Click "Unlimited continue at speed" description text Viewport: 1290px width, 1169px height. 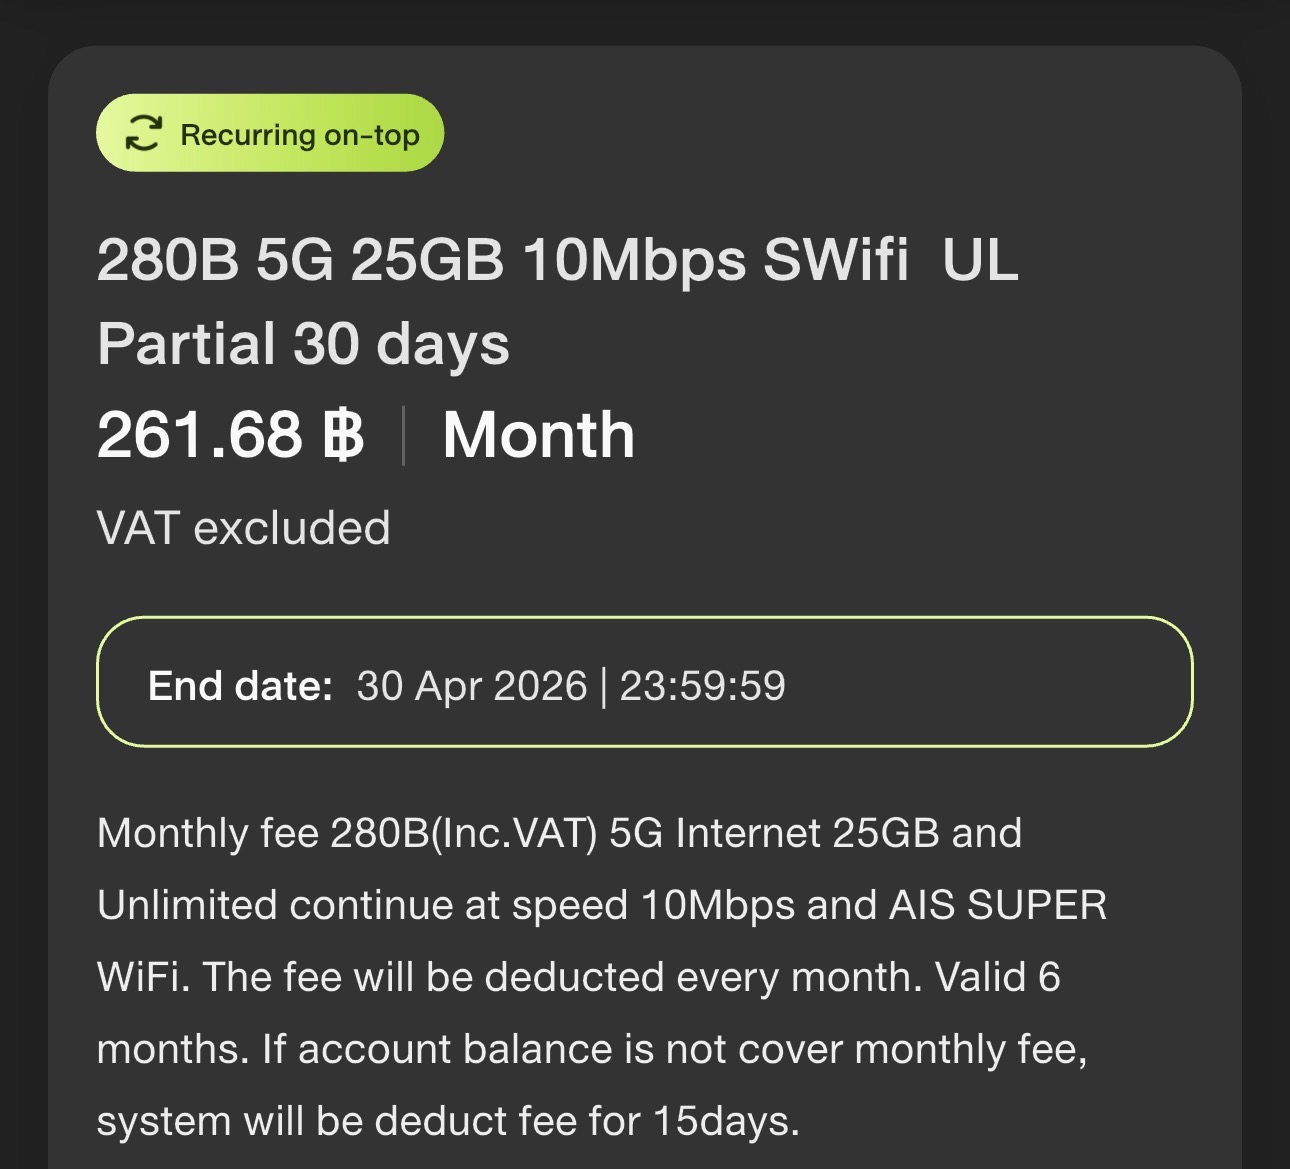(362, 905)
